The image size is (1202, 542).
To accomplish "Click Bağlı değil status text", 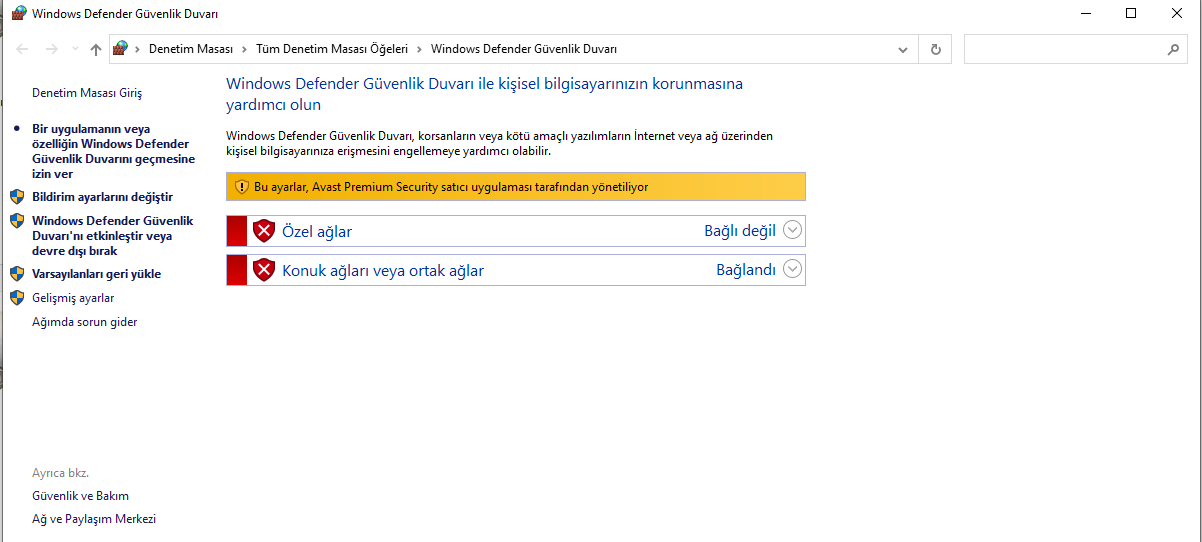I will coord(740,232).
